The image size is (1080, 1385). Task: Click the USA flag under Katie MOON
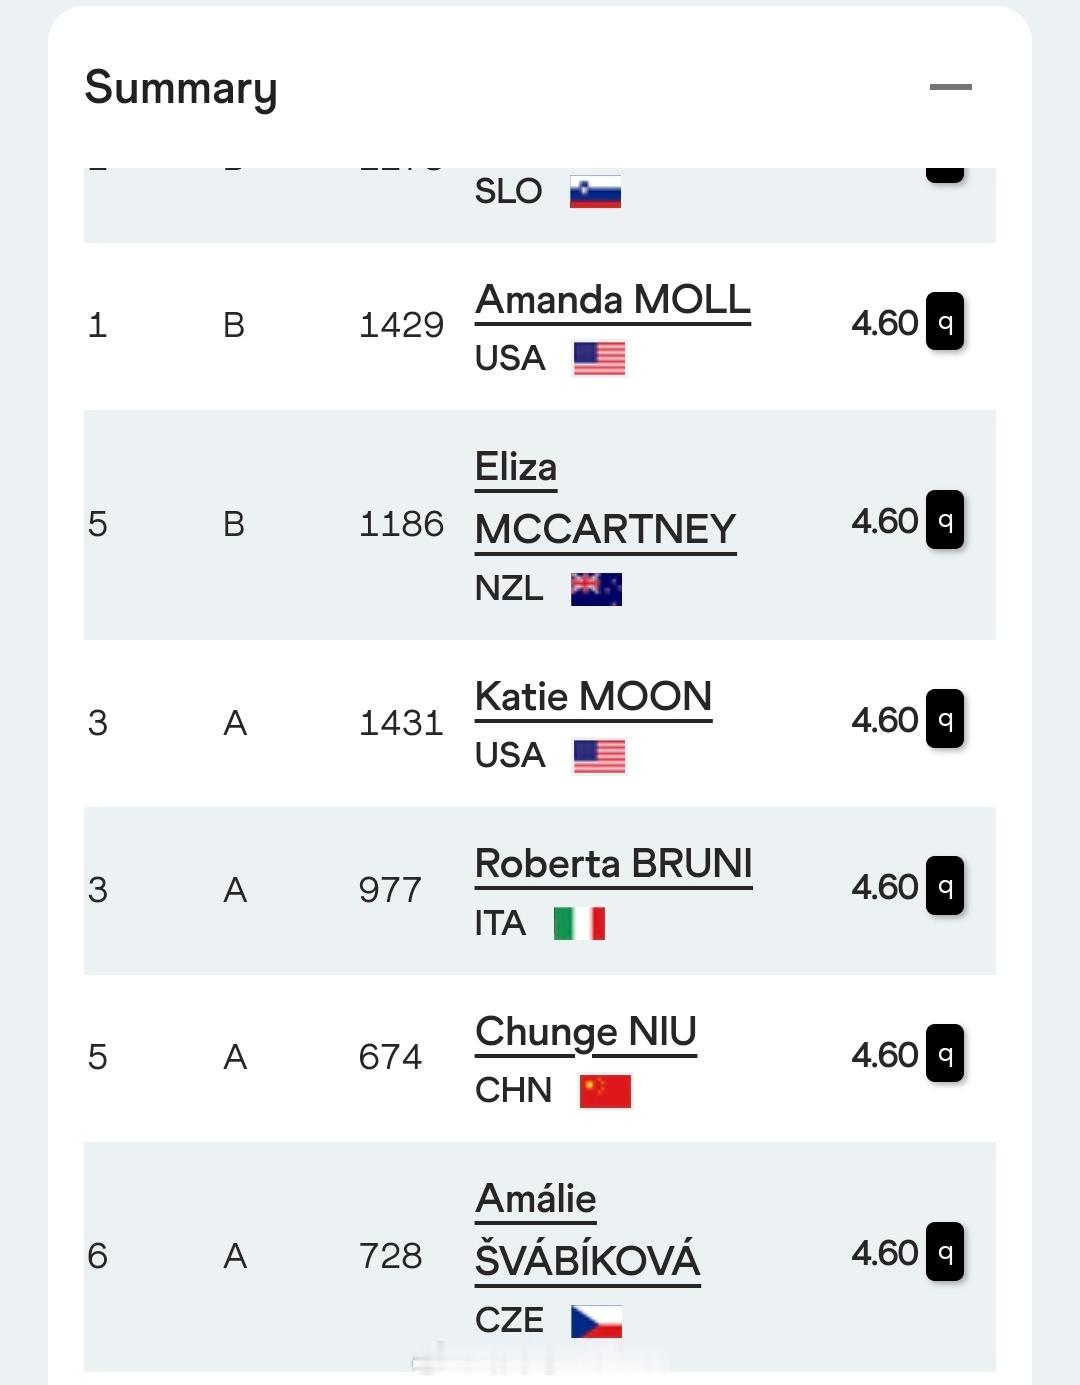click(x=599, y=756)
